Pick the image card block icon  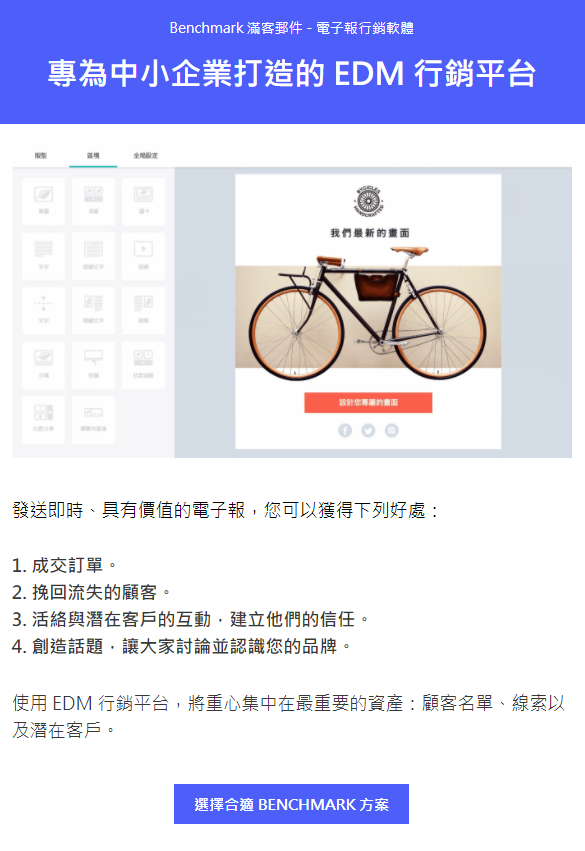click(143, 200)
